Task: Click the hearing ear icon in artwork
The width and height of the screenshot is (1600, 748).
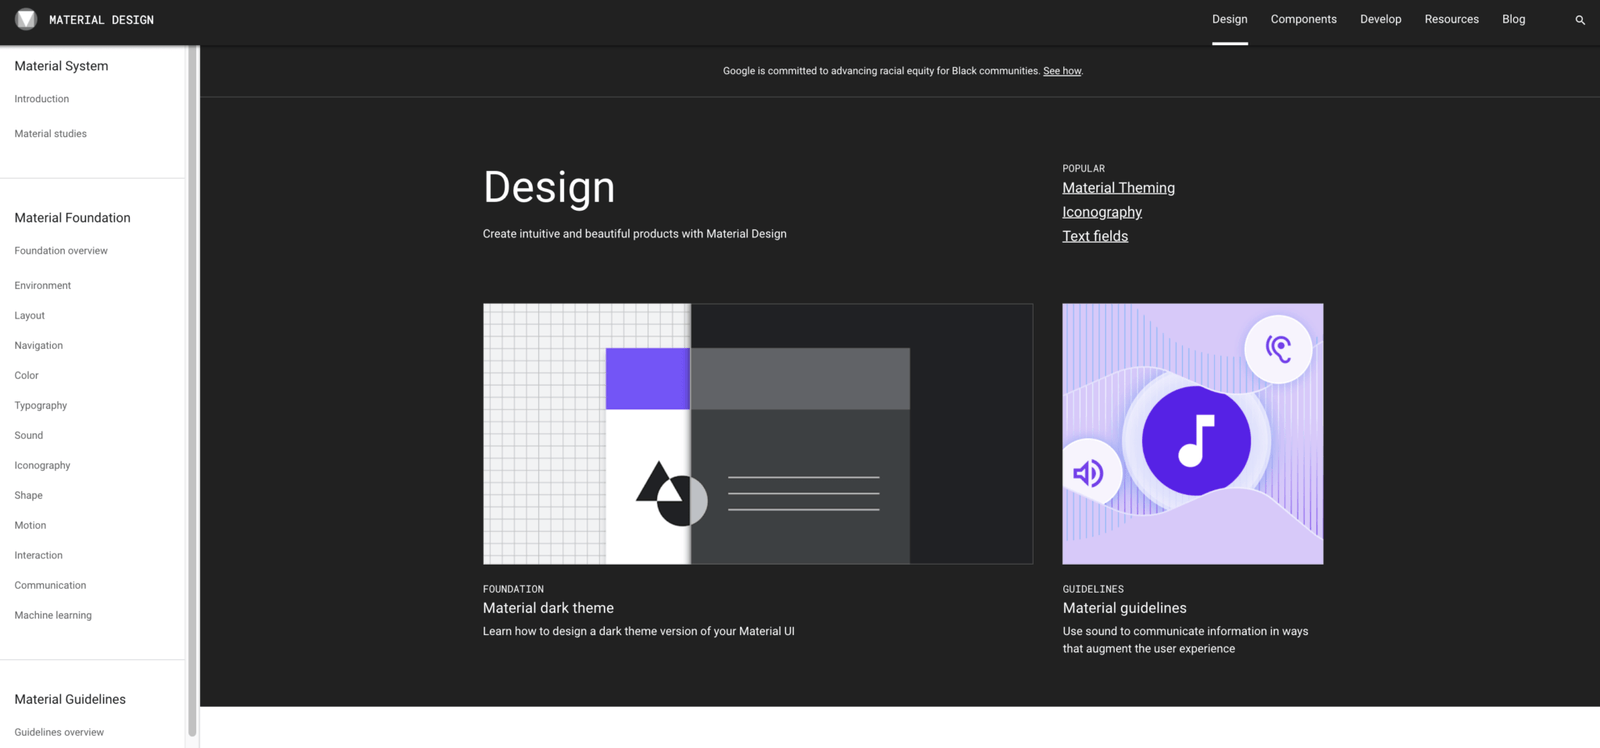Action: (x=1278, y=349)
